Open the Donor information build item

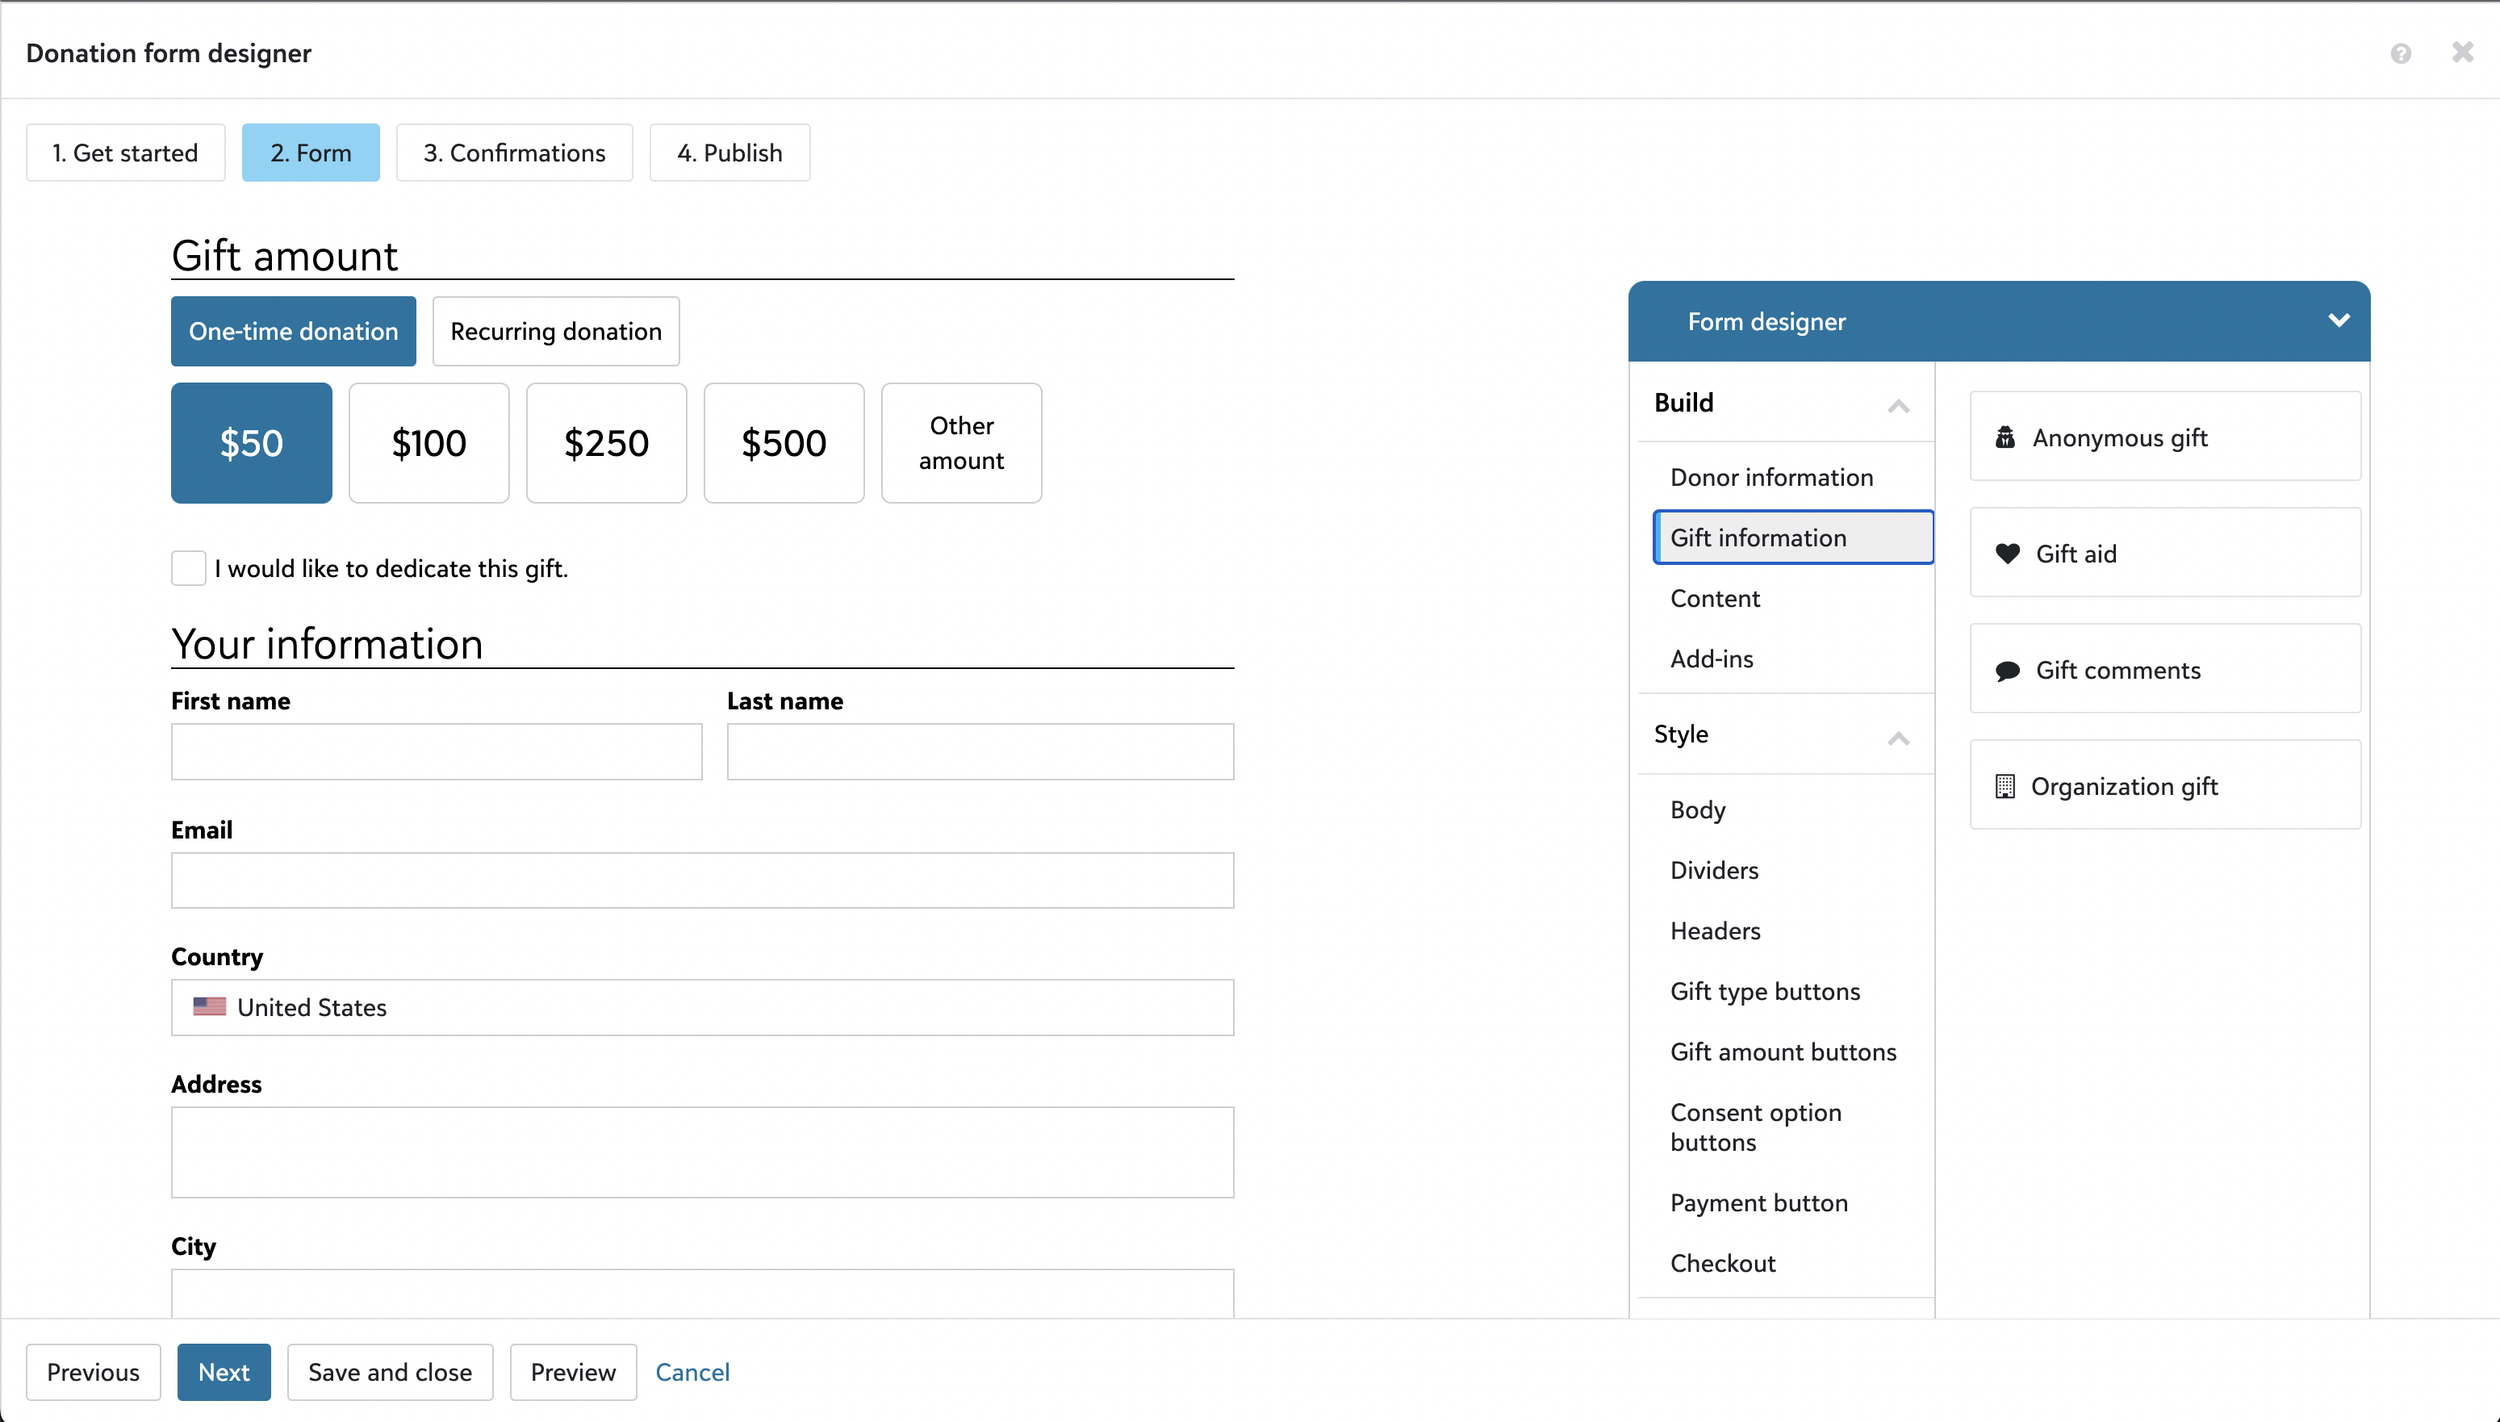[x=1771, y=478]
